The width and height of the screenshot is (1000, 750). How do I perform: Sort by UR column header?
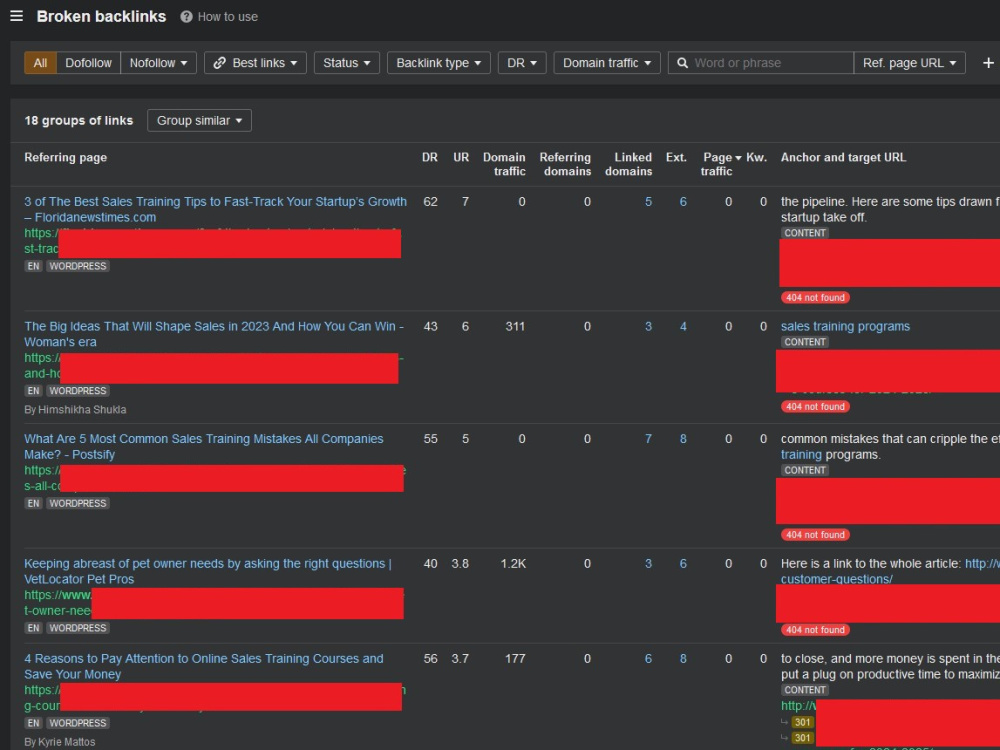click(461, 157)
